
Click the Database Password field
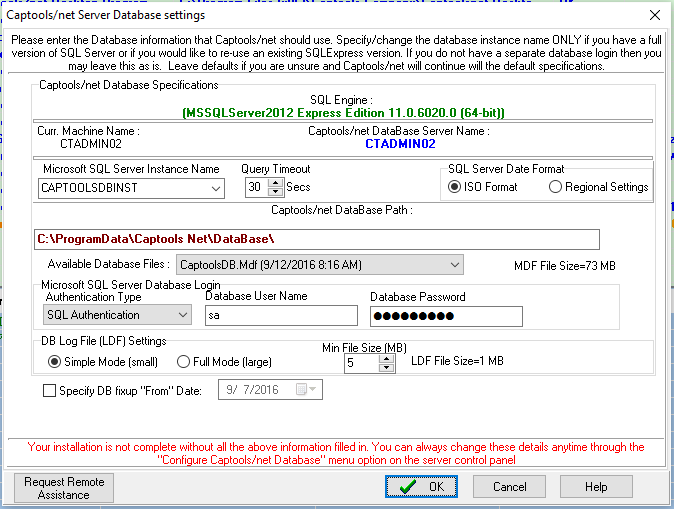tap(446, 316)
